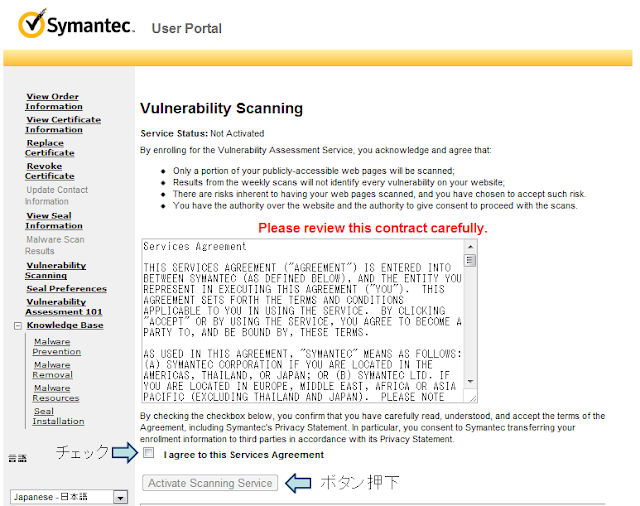Open the View Certificate Information link
The height and width of the screenshot is (506, 640).
point(63,124)
